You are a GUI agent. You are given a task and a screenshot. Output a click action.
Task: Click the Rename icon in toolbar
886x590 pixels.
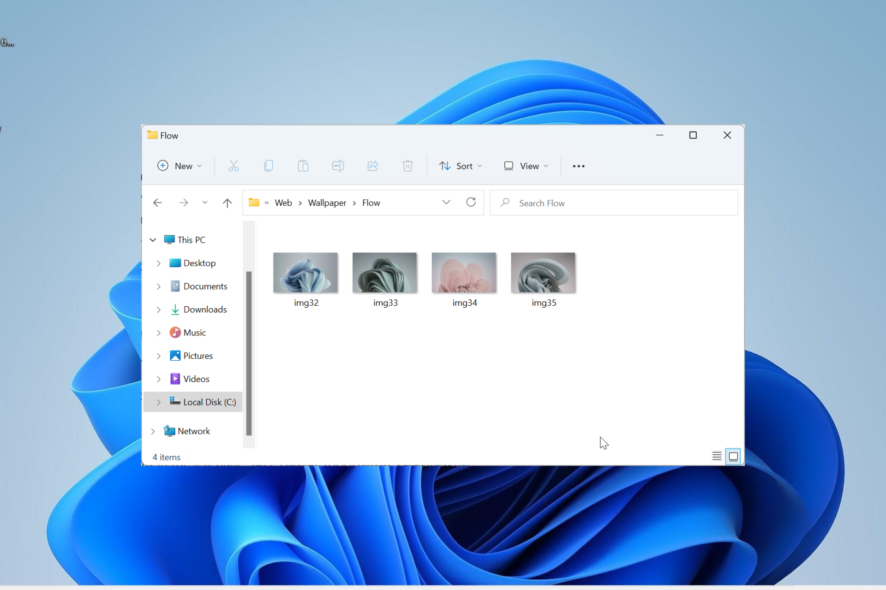[338, 166]
